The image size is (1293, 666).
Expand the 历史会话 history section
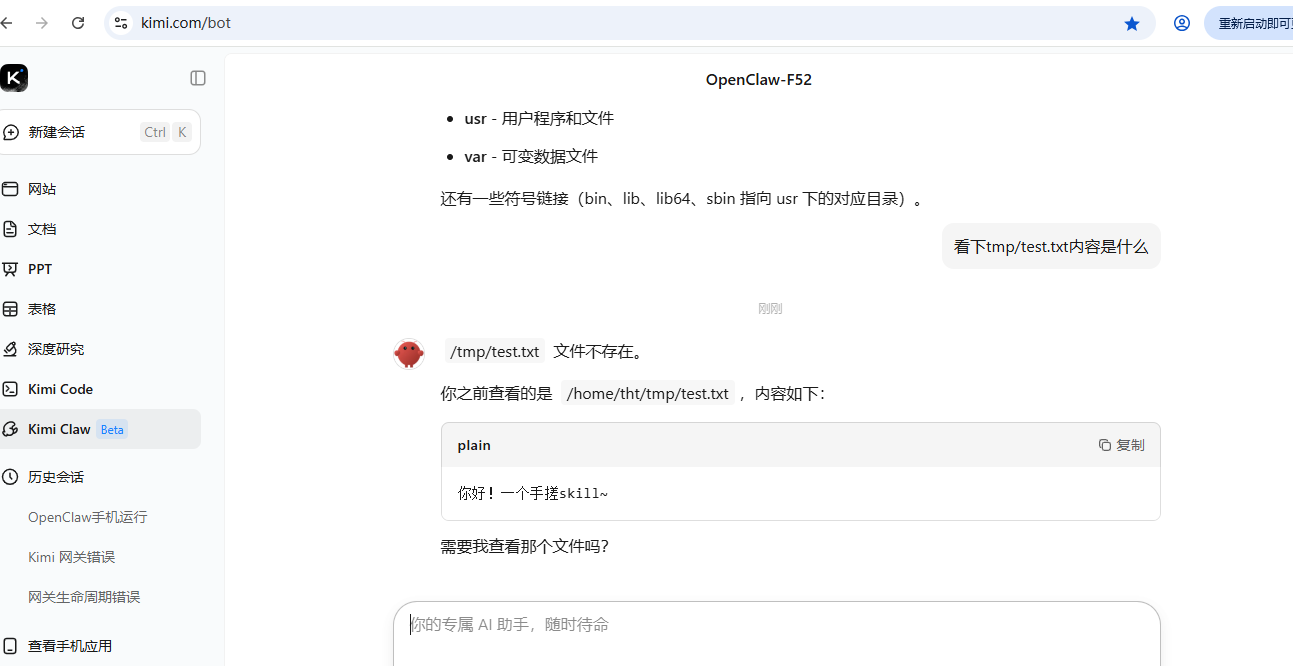click(x=55, y=476)
